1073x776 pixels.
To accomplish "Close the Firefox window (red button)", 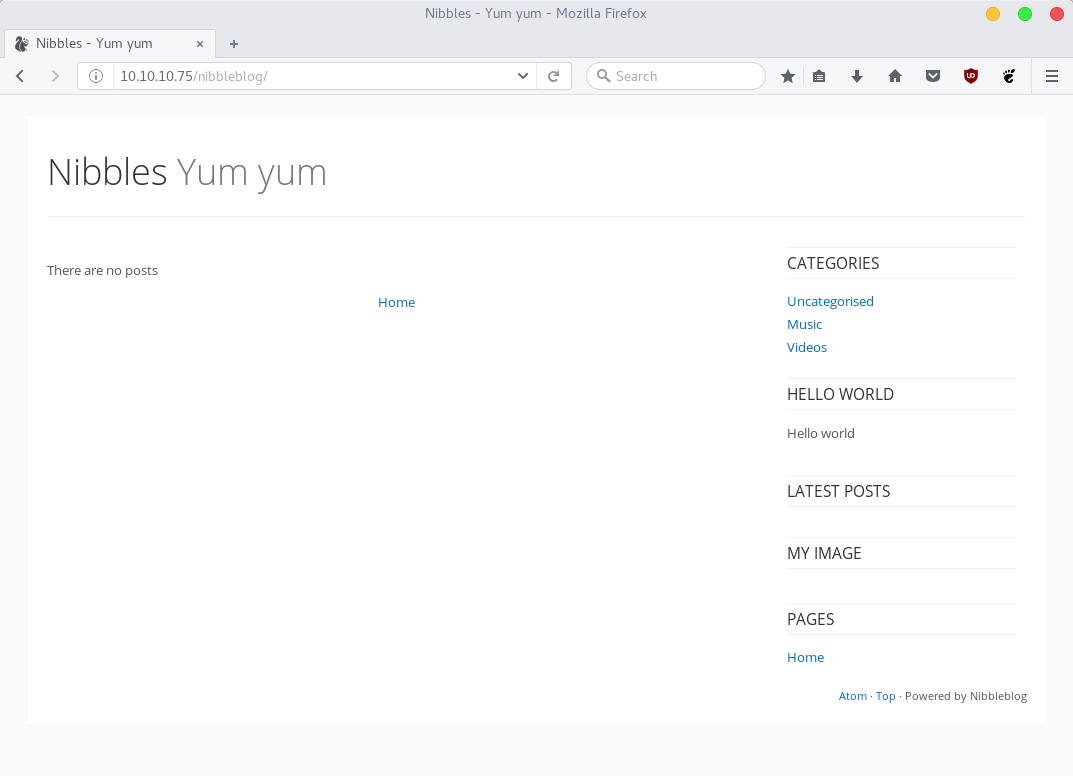I will pos(1057,14).
